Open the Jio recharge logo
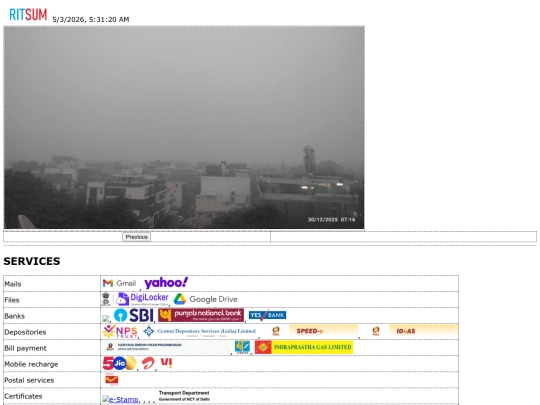This screenshot has height=405, width=540. [120, 363]
